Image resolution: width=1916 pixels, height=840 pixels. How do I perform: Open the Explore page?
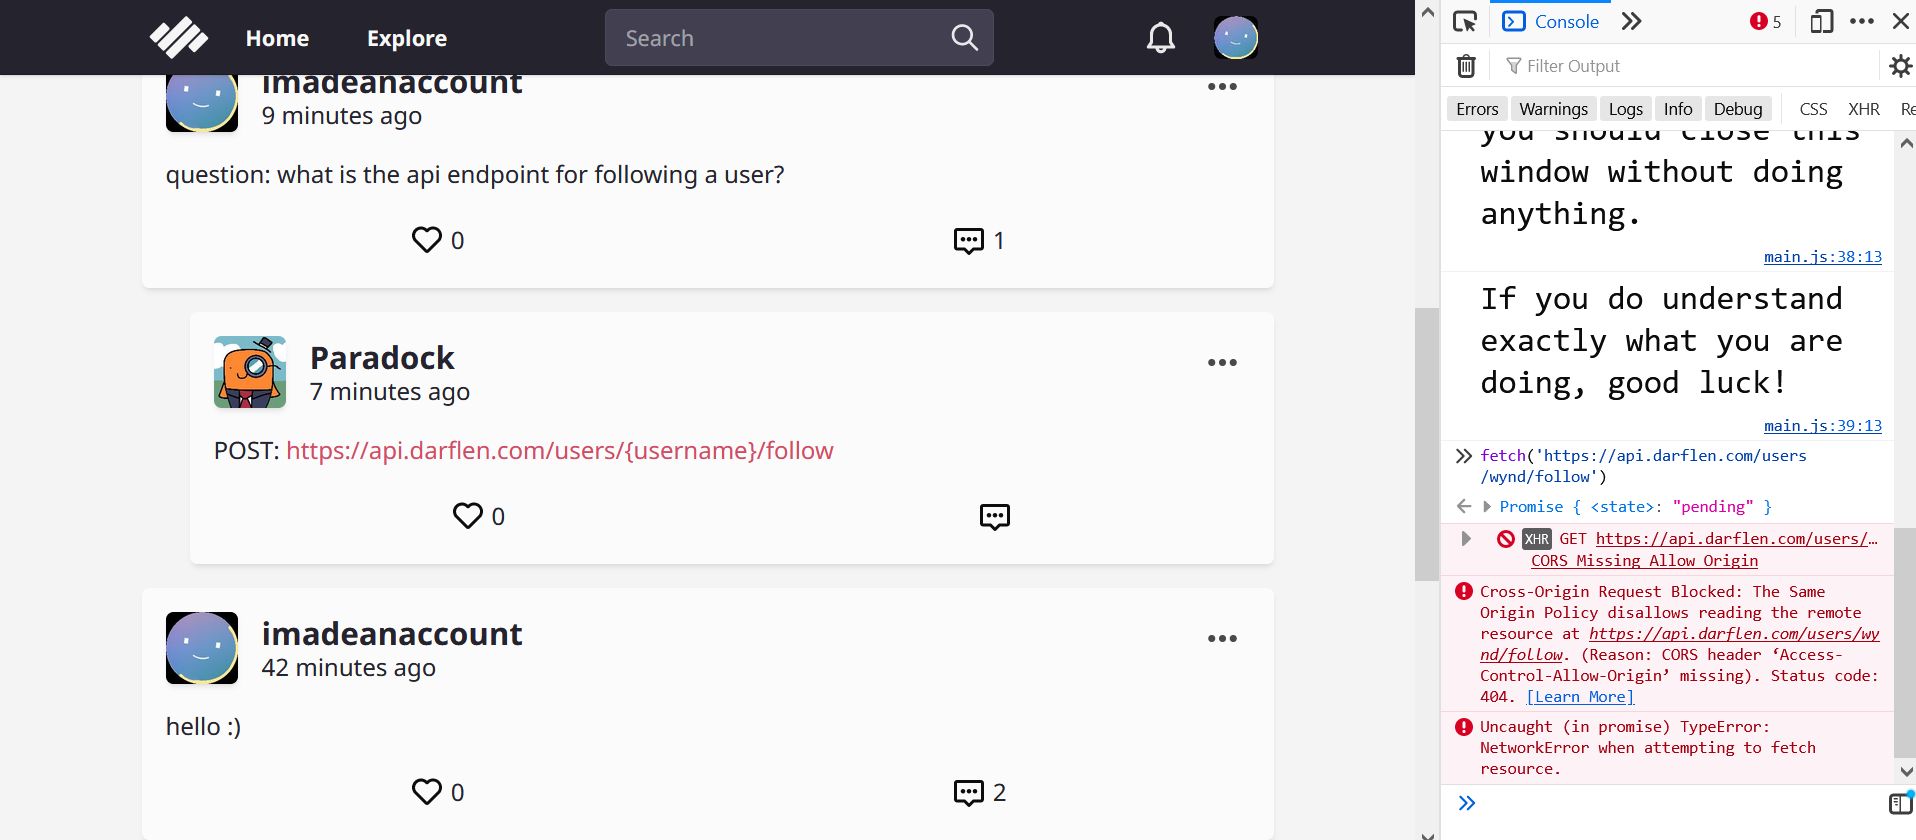(x=407, y=38)
